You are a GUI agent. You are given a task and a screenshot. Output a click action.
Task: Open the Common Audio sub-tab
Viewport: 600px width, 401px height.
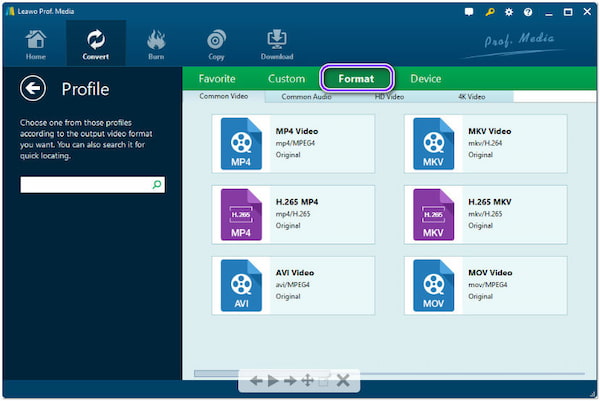[x=306, y=97]
